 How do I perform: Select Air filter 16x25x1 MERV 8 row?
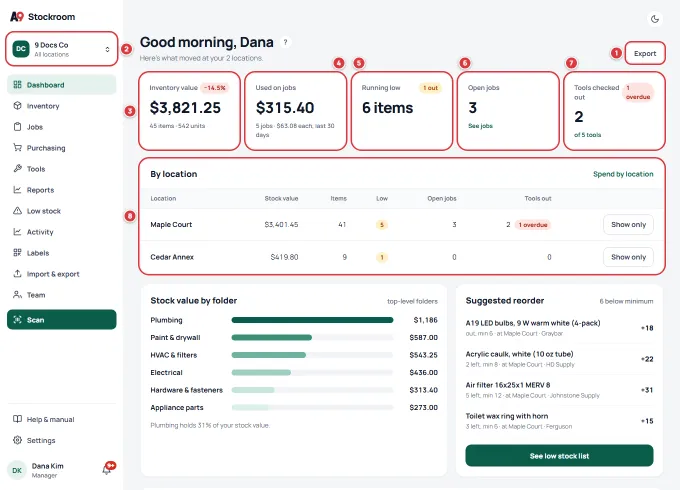point(559,390)
